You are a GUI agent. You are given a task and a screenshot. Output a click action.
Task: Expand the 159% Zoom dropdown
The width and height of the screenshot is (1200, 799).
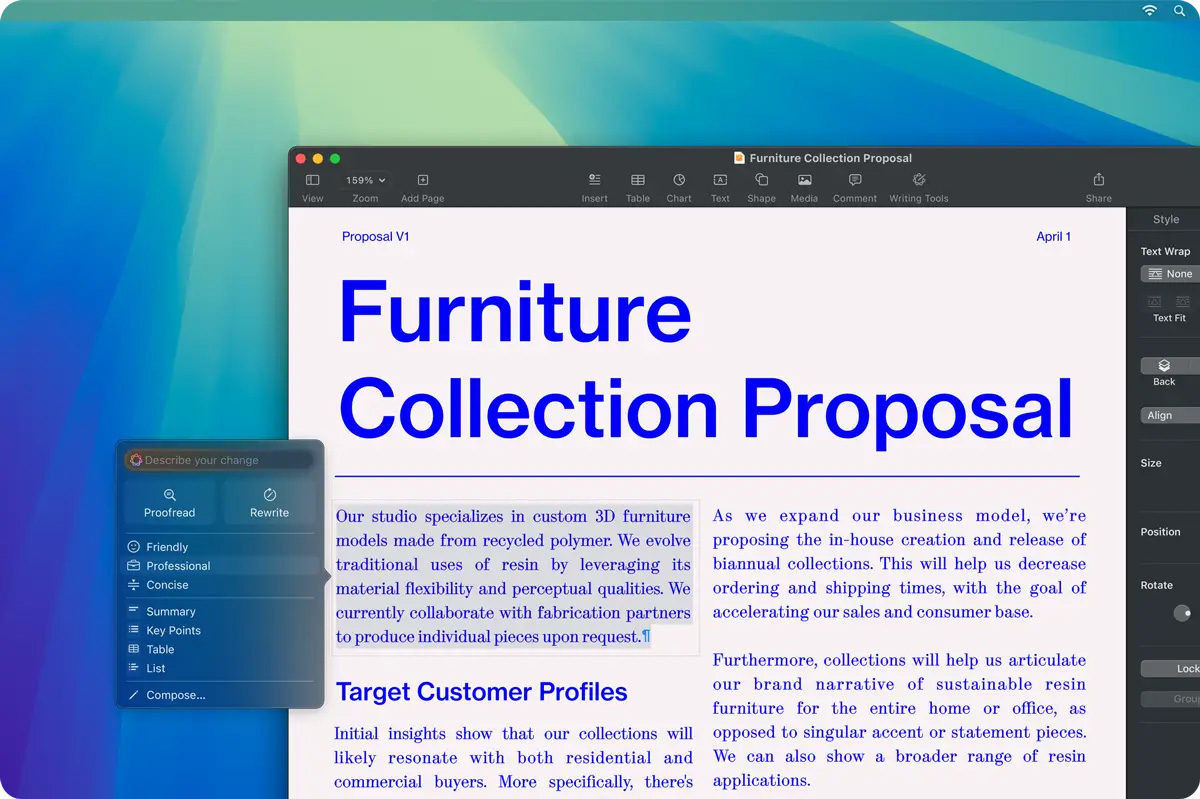pyautogui.click(x=365, y=181)
